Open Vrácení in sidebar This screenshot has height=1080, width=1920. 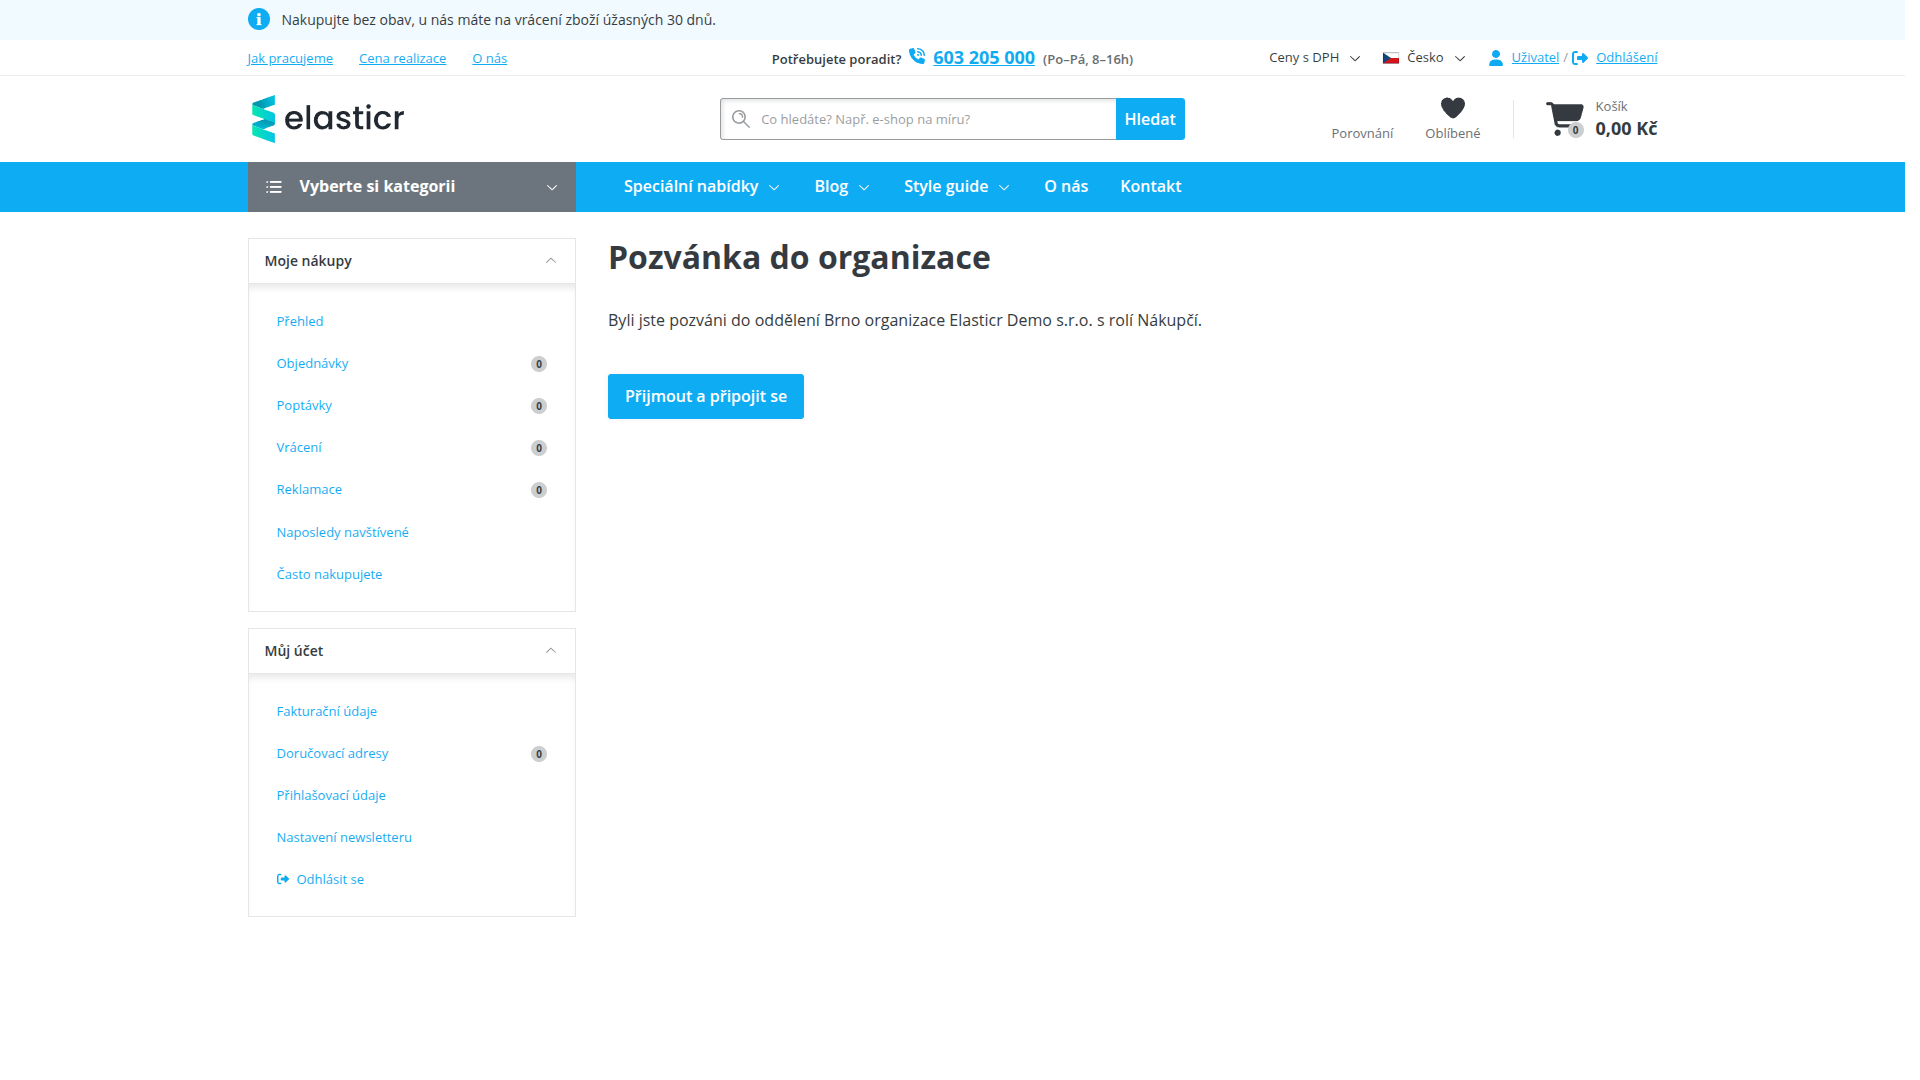299,447
